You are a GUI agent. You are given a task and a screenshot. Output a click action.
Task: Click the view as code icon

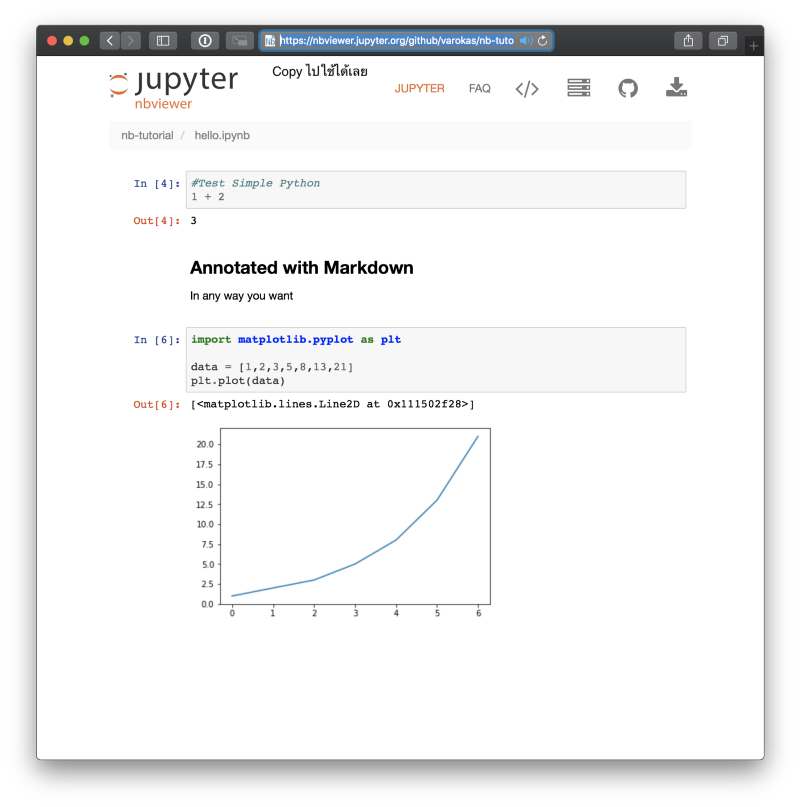pyautogui.click(x=527, y=89)
